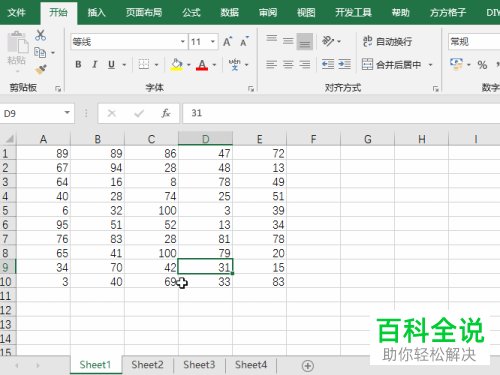This screenshot has width=500, height=375.
Task: Click the Copy icon
Action: [40, 53]
